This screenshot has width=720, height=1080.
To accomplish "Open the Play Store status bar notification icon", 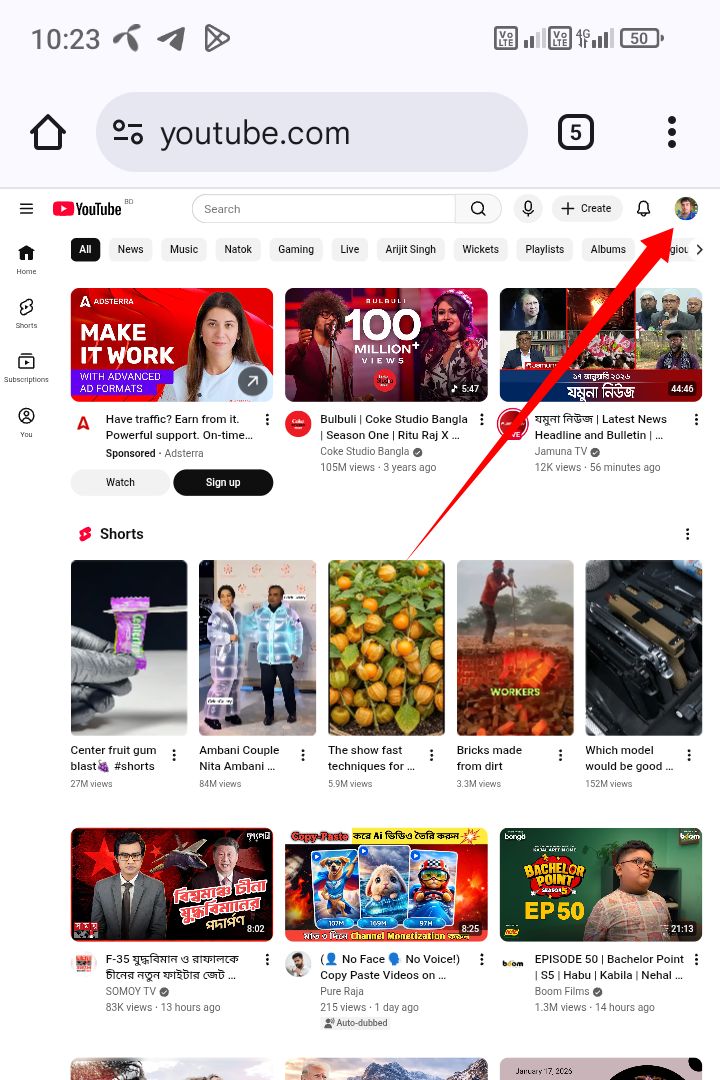I will coord(216,39).
